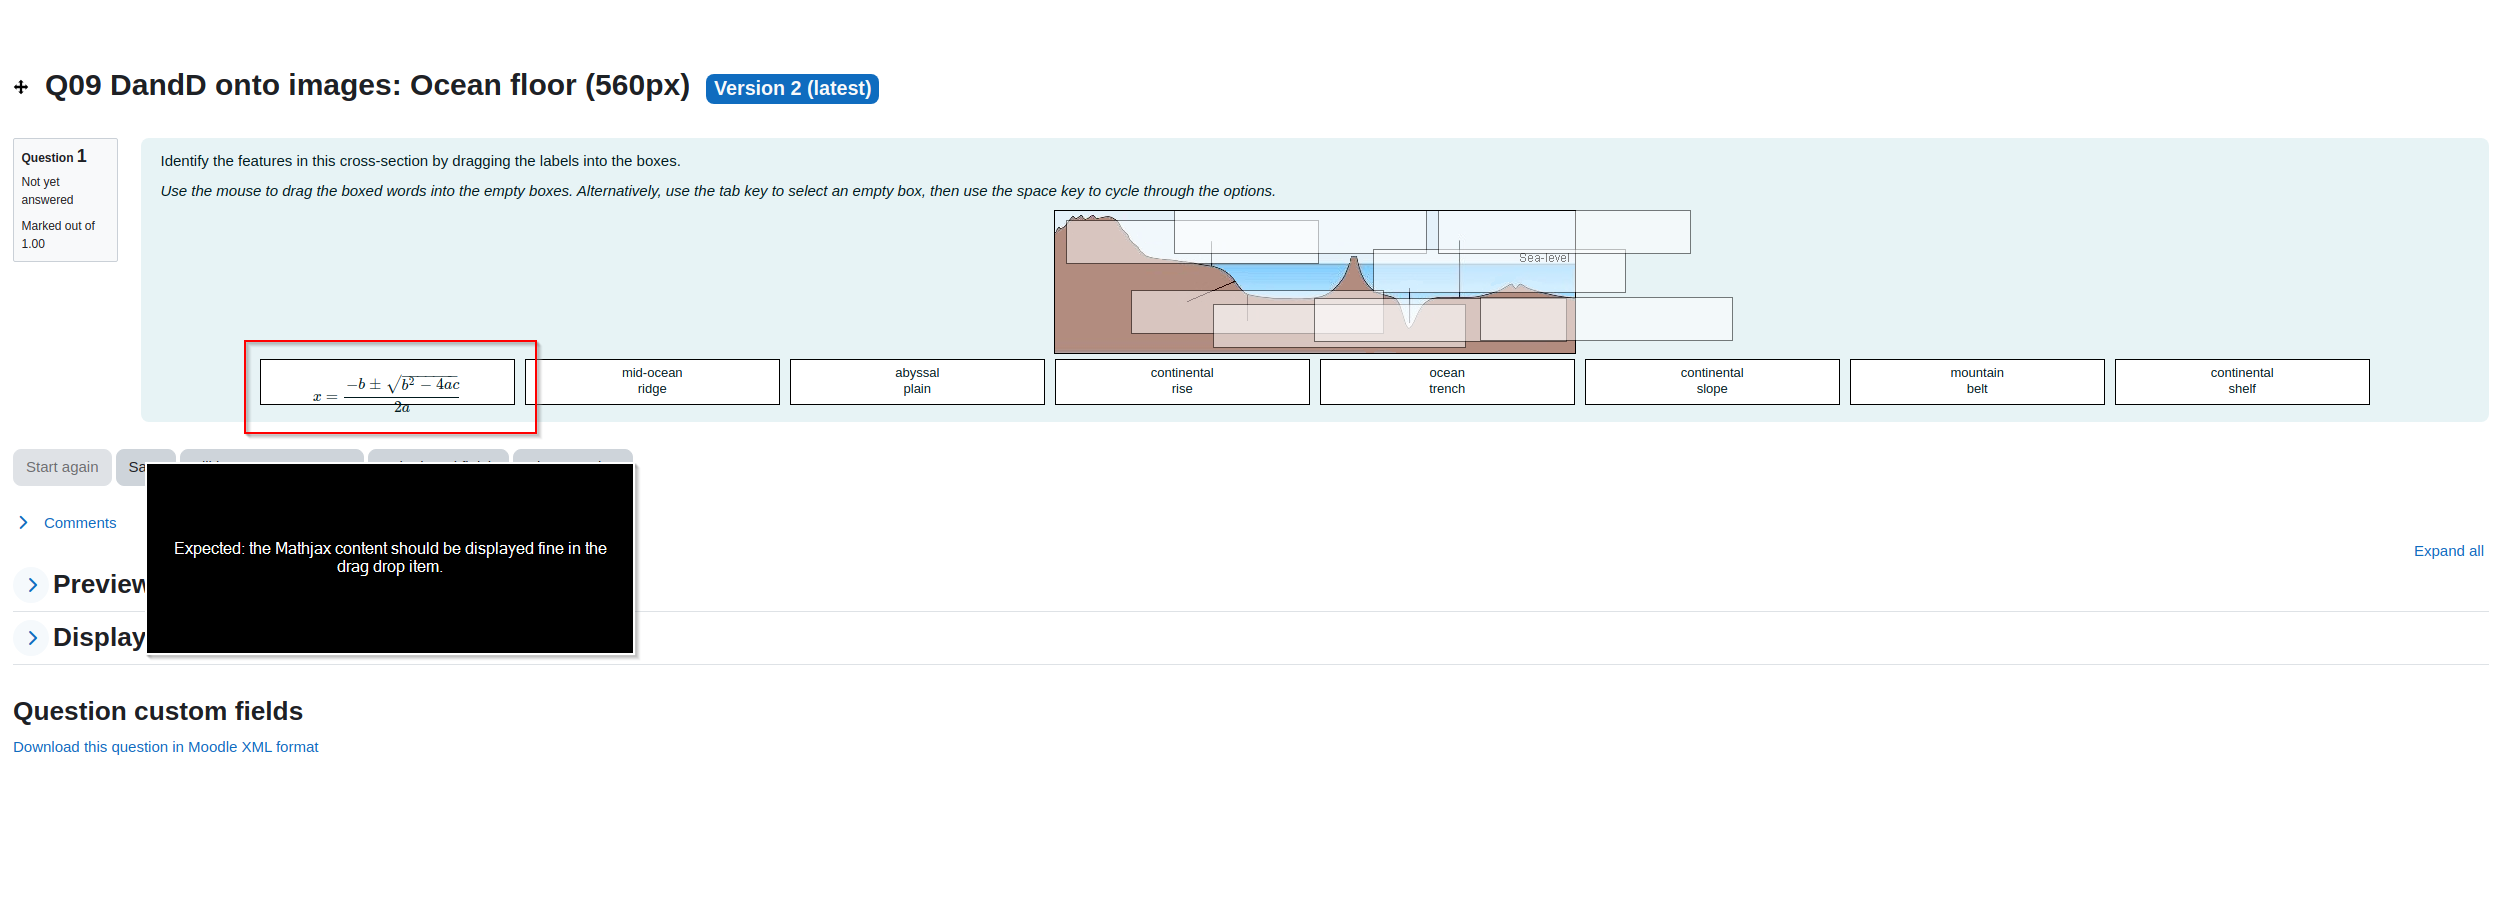Click the 'Not yet answered' status text
This screenshot has width=2504, height=900.
(47, 191)
